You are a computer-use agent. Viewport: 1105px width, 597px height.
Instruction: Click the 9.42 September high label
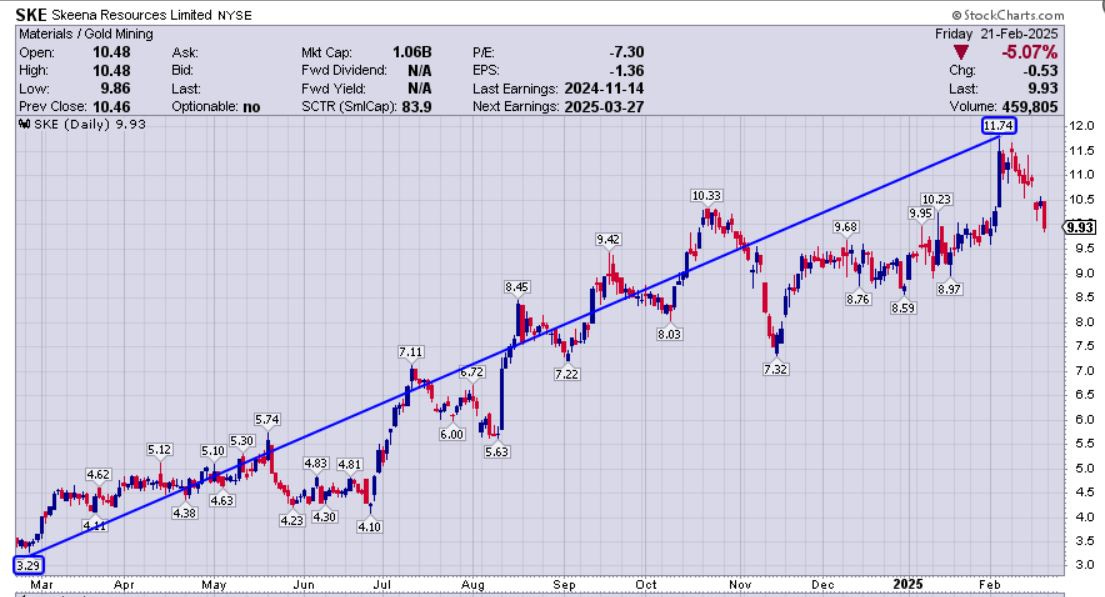(x=608, y=240)
